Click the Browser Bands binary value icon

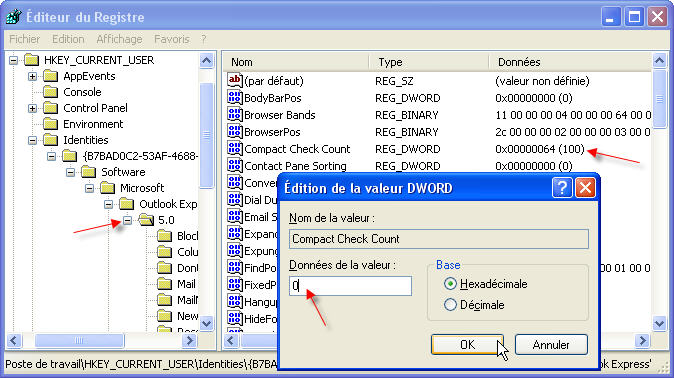pyautogui.click(x=235, y=114)
